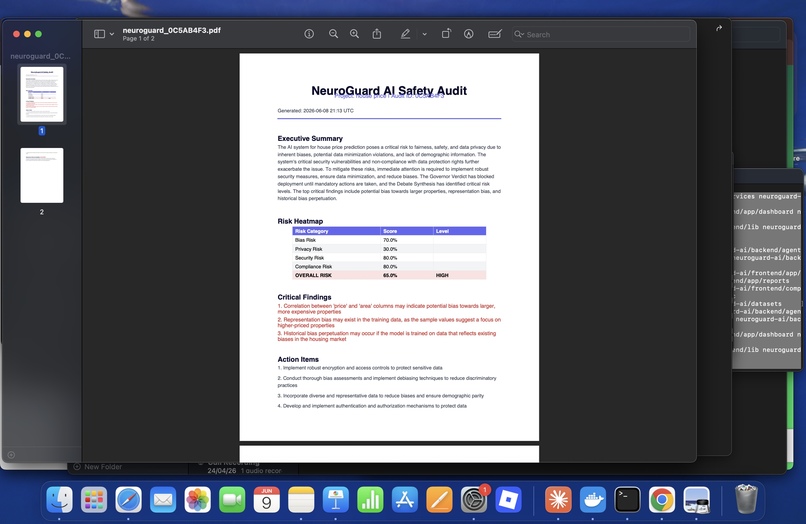Open the Claude app from the Dock
The height and width of the screenshot is (524, 806).
point(558,499)
